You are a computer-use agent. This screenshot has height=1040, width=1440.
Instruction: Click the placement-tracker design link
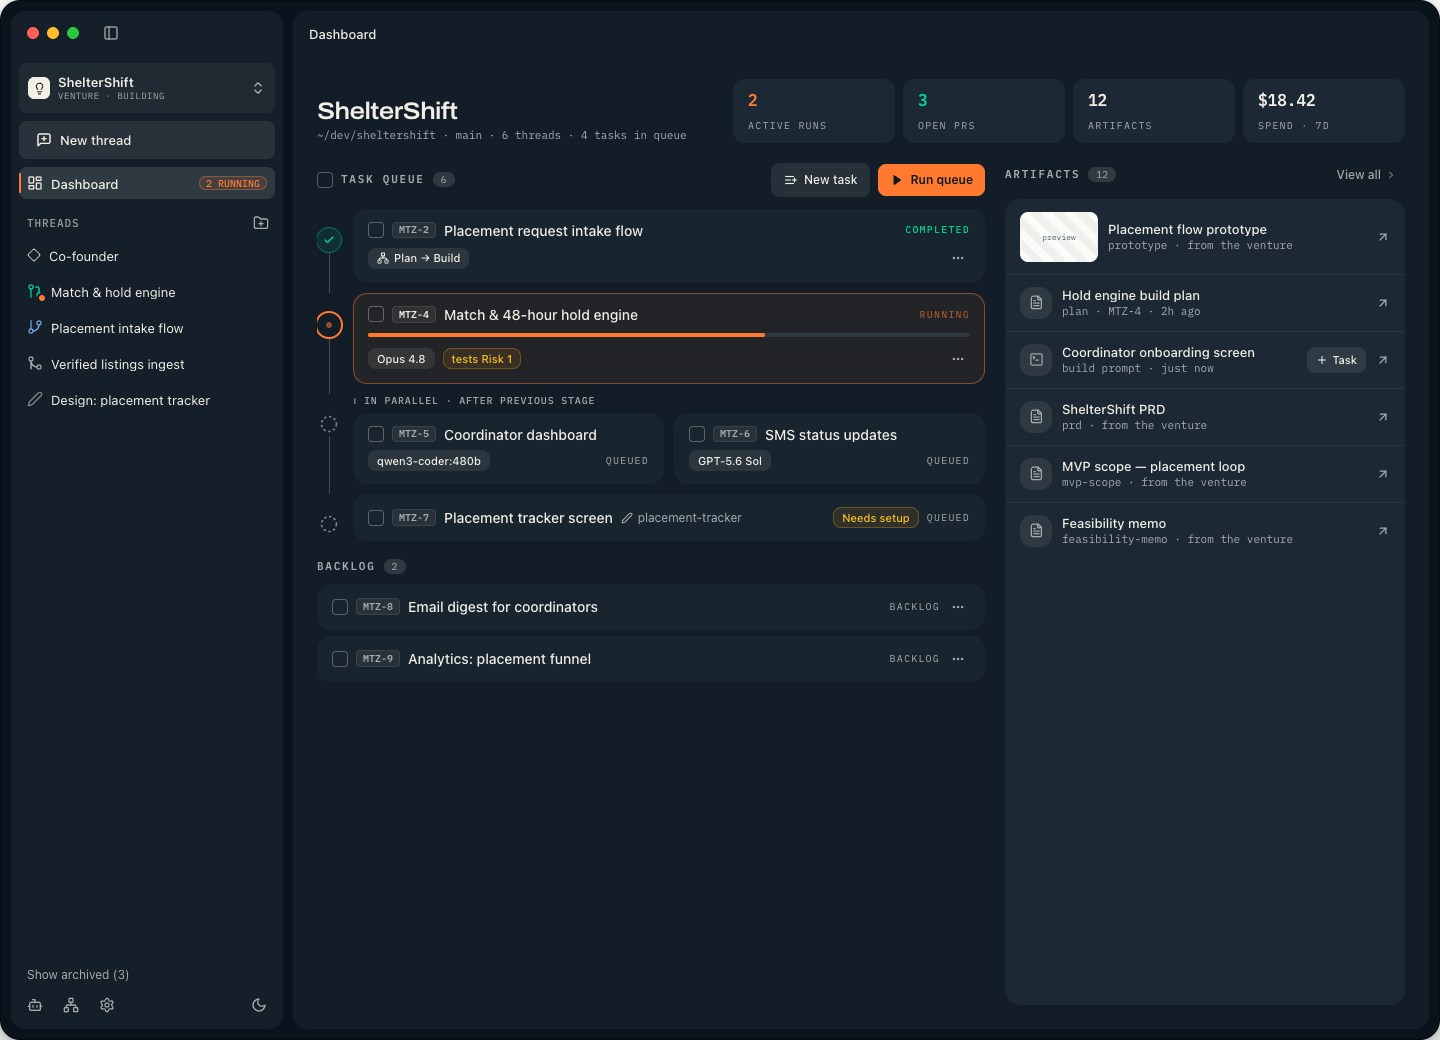(681, 518)
